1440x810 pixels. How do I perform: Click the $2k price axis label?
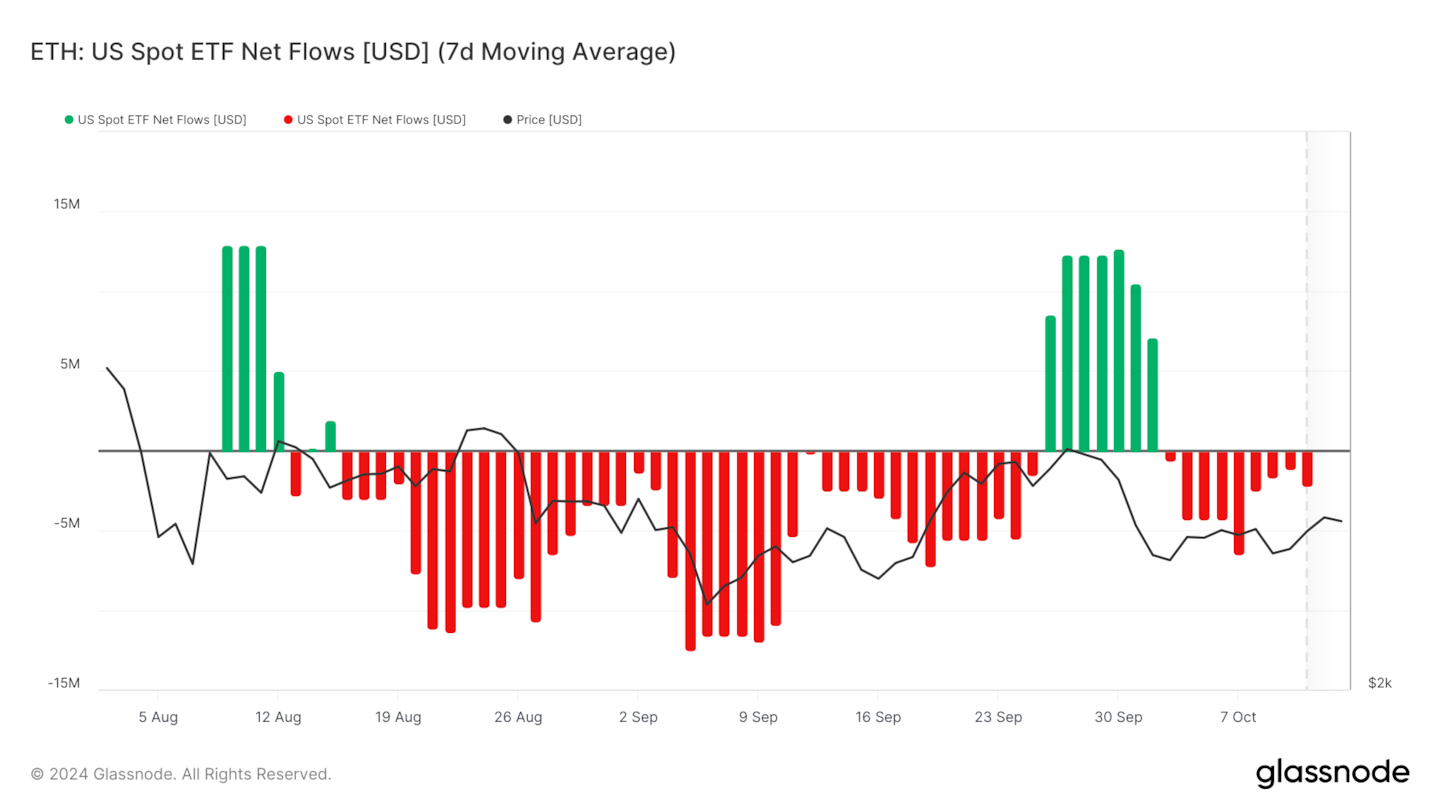pos(1379,683)
